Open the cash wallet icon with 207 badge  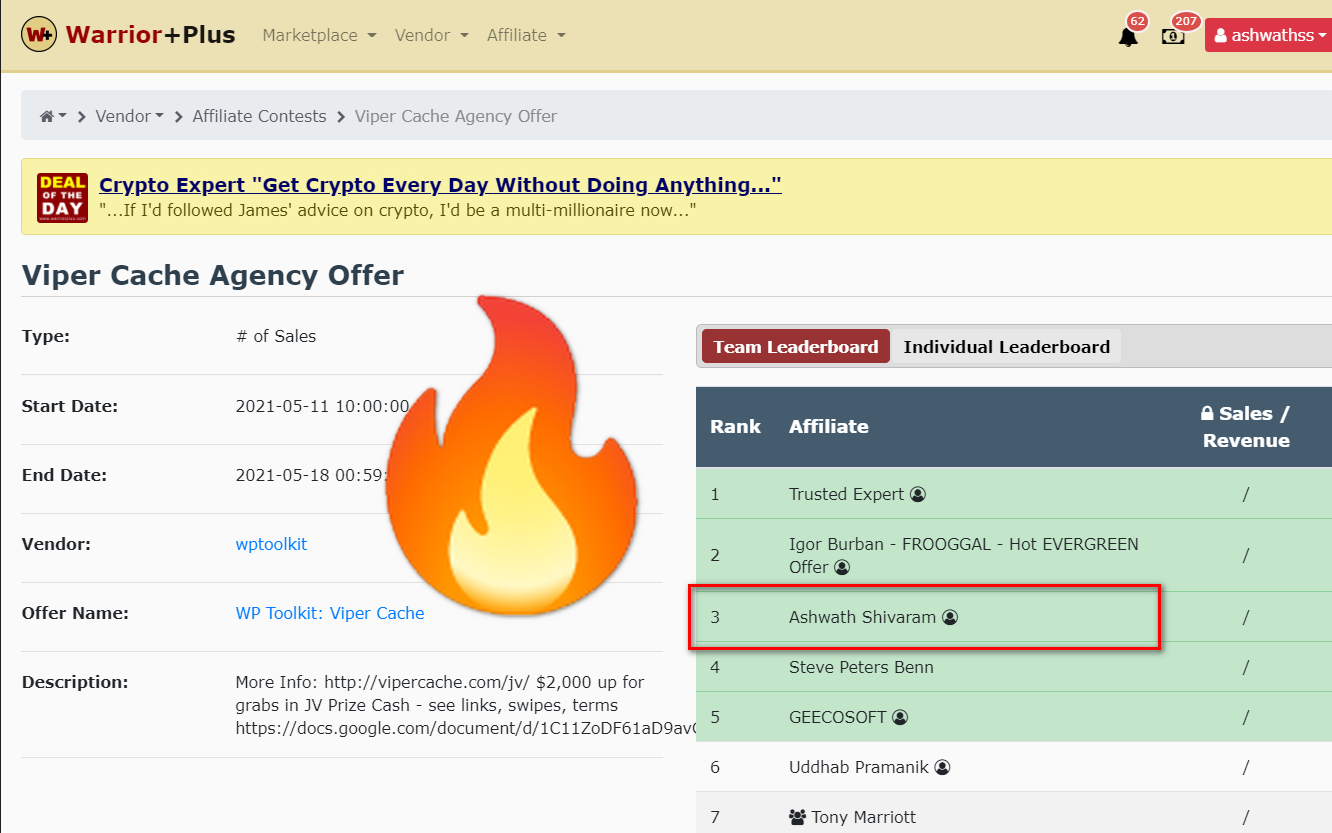coord(1173,37)
